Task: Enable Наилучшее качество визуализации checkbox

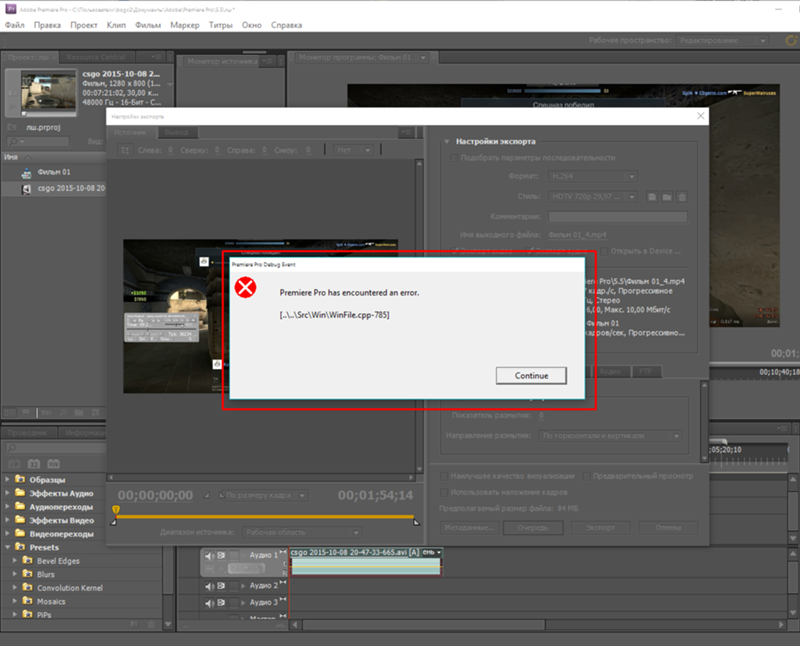Action: [444, 476]
